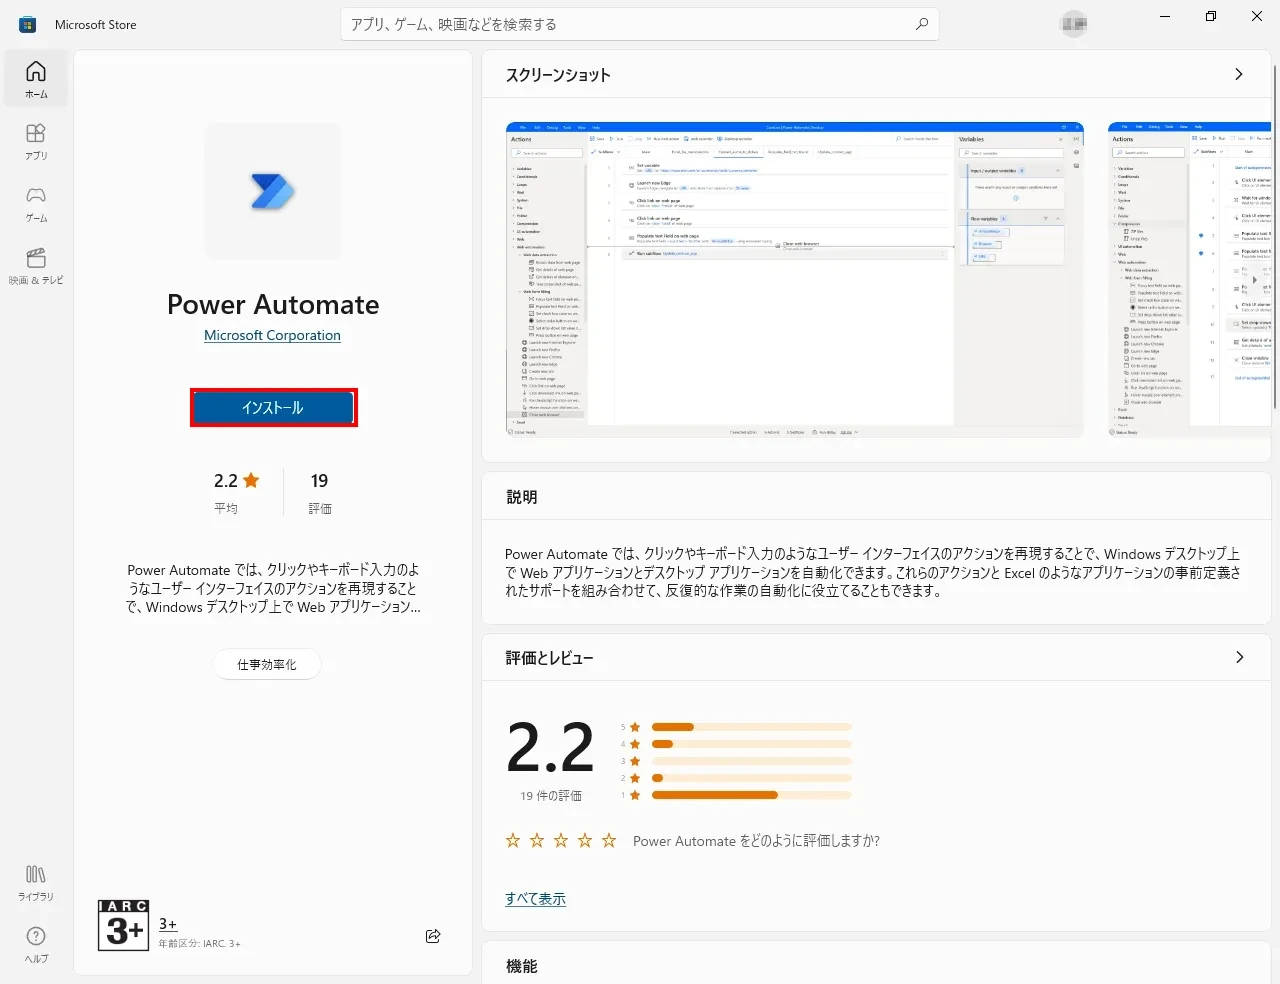Click the インストール button
Screen dimensions: 1280x984
[274, 408]
